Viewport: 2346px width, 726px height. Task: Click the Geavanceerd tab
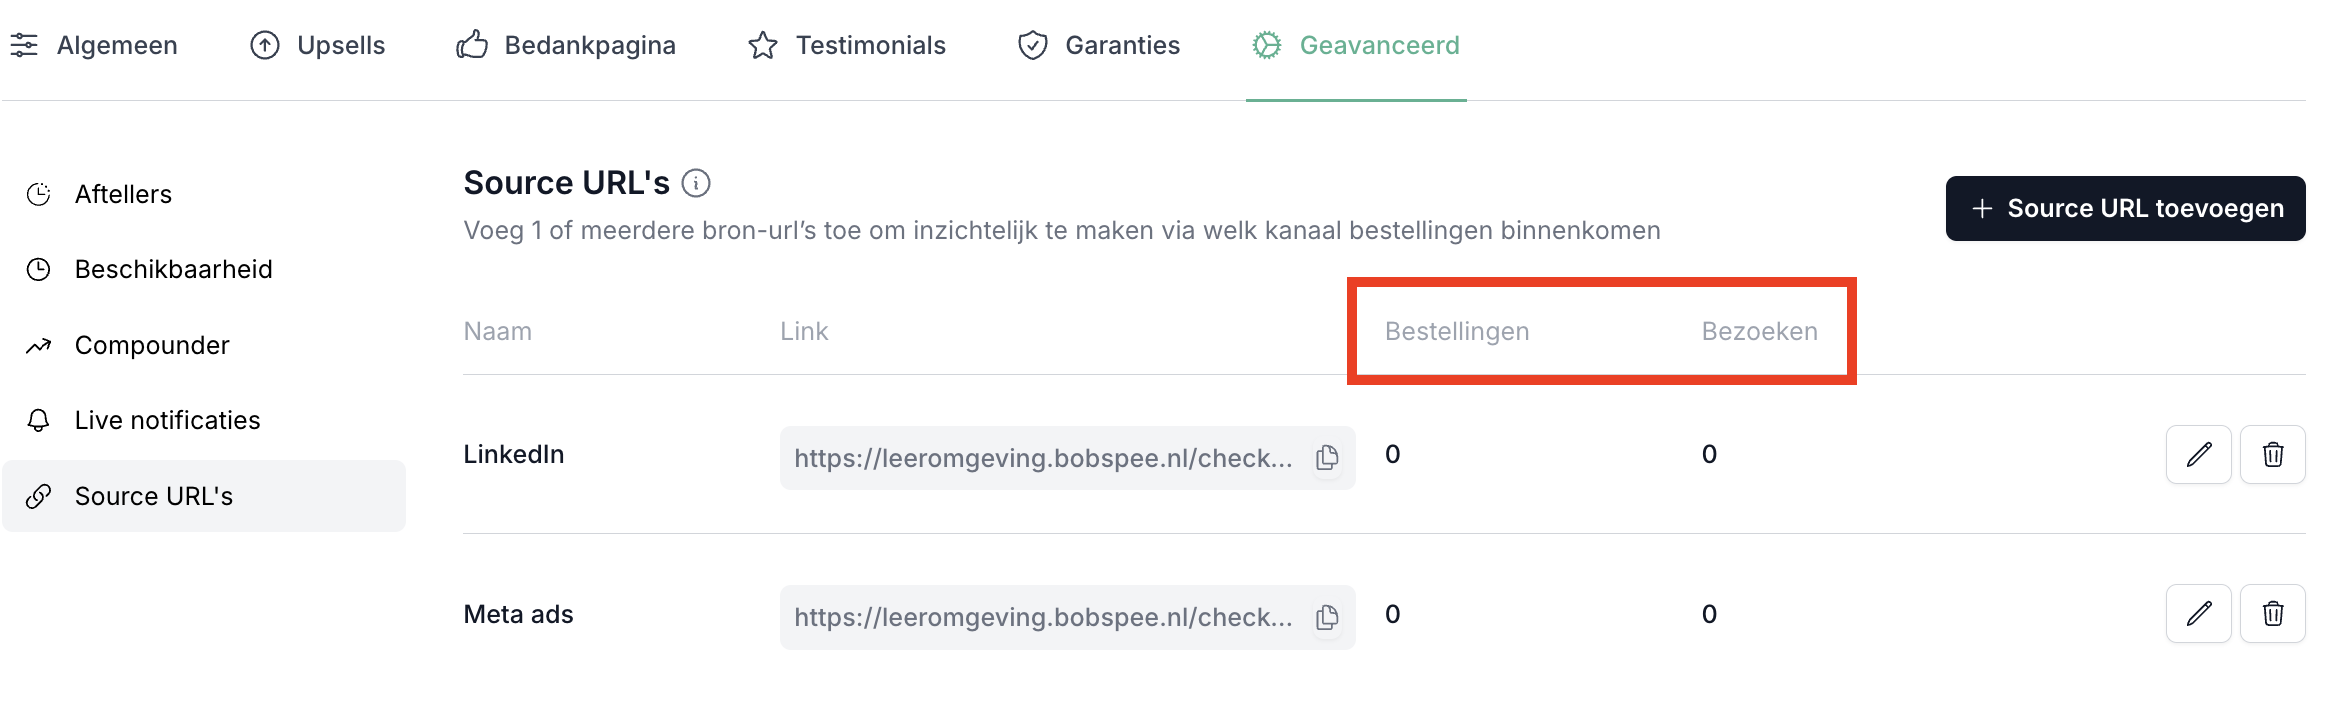click(x=1356, y=46)
